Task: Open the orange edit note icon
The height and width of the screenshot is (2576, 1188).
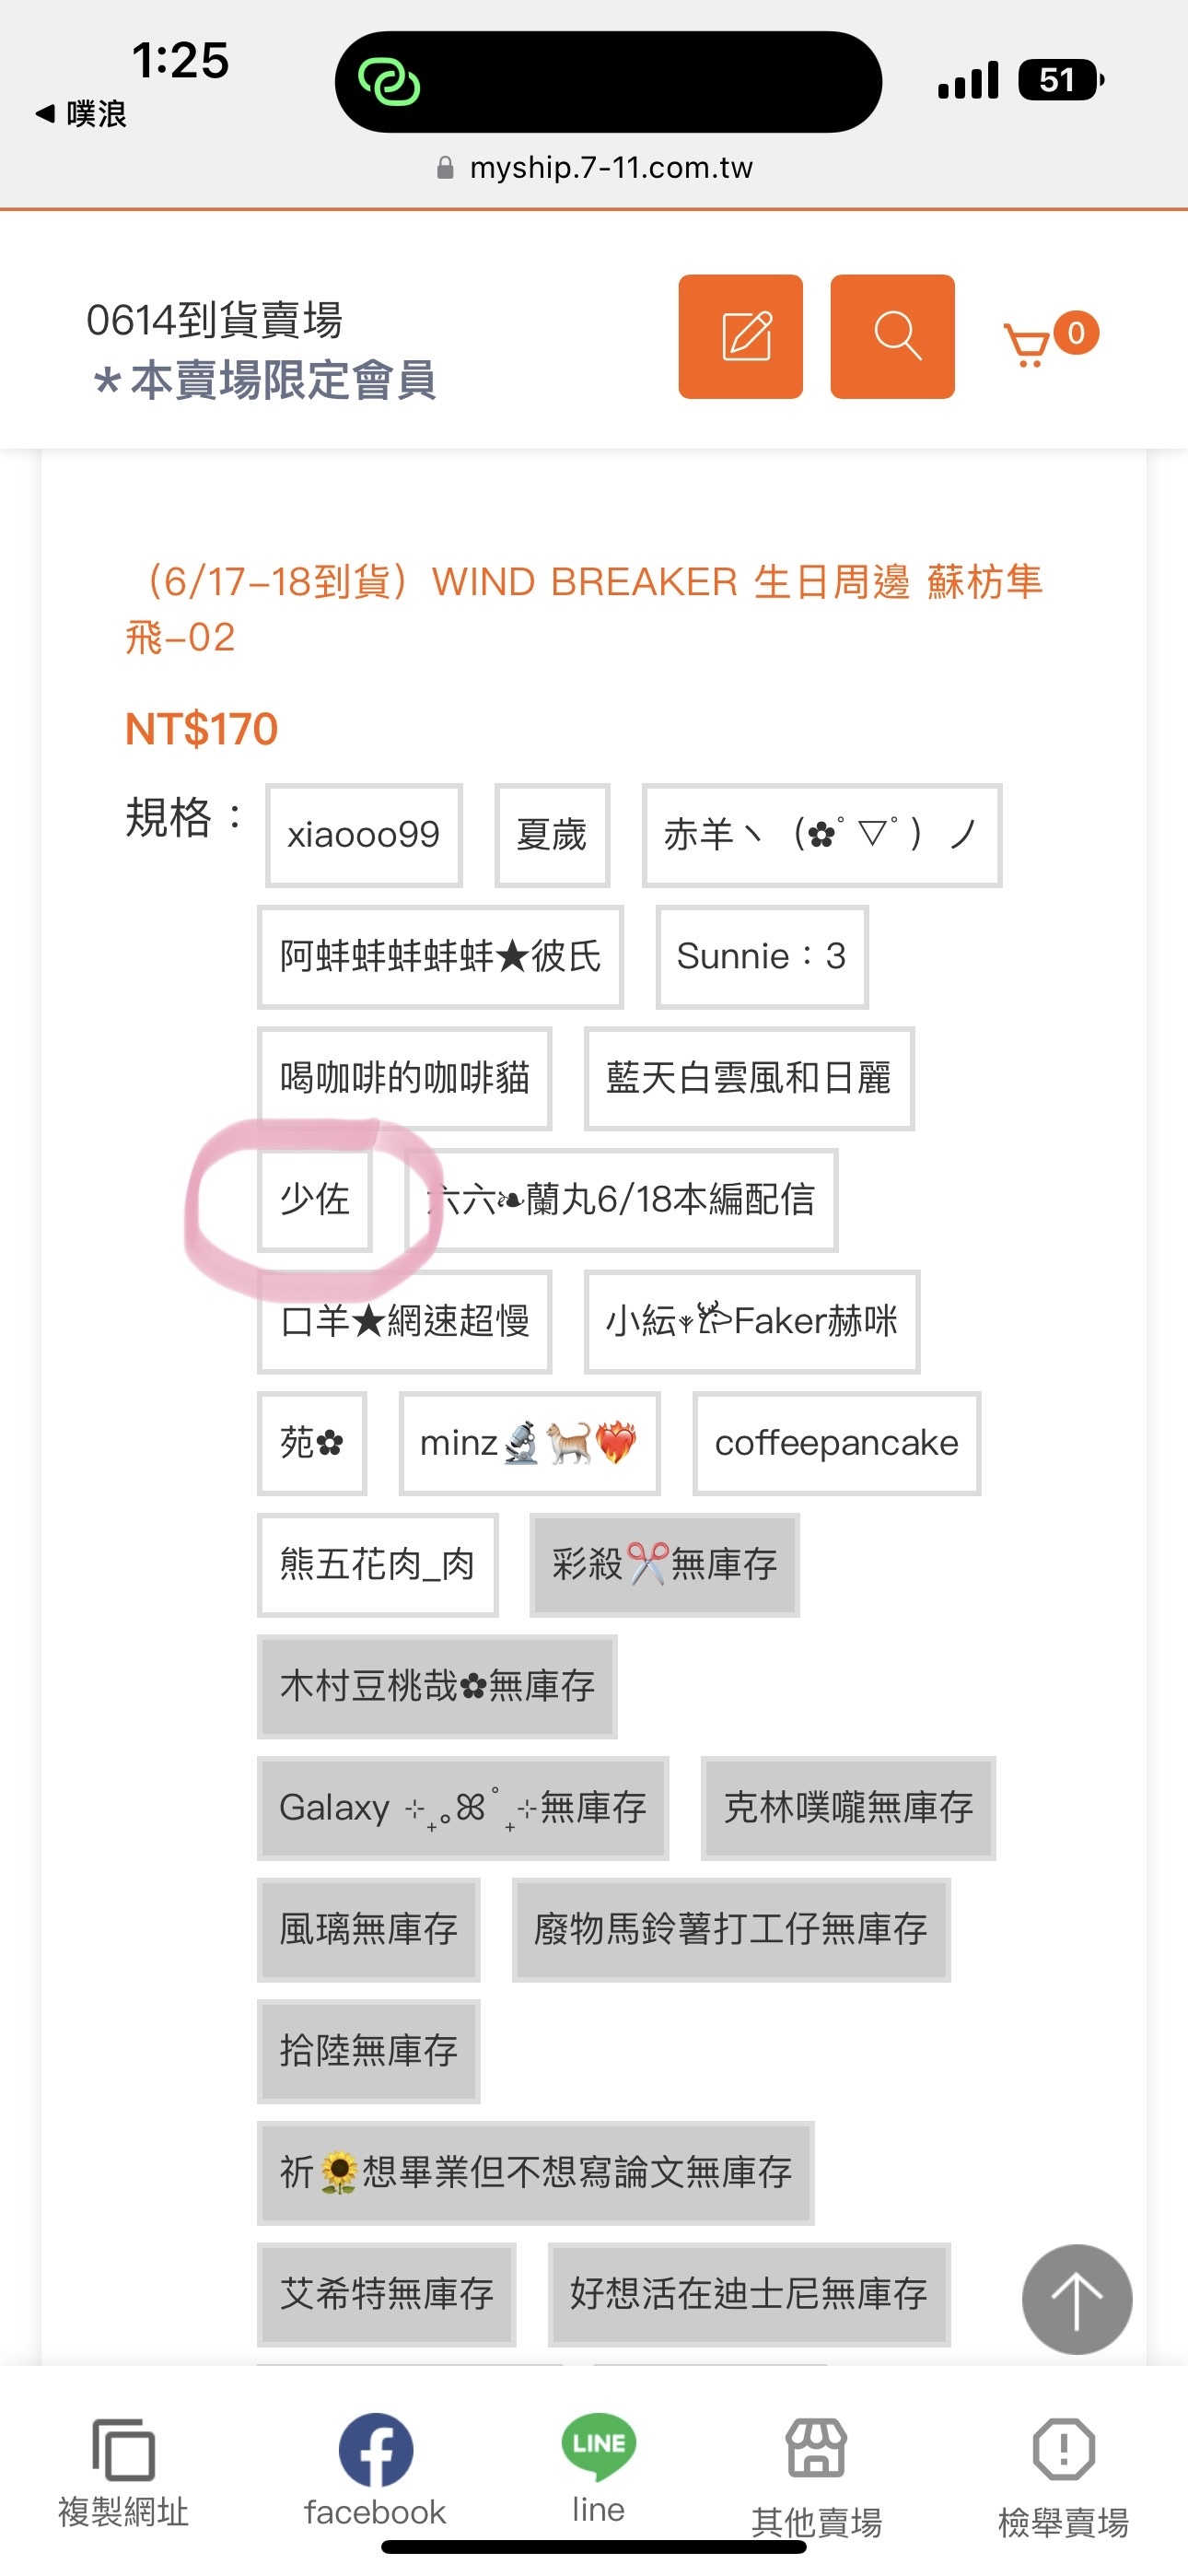Action: [x=740, y=336]
